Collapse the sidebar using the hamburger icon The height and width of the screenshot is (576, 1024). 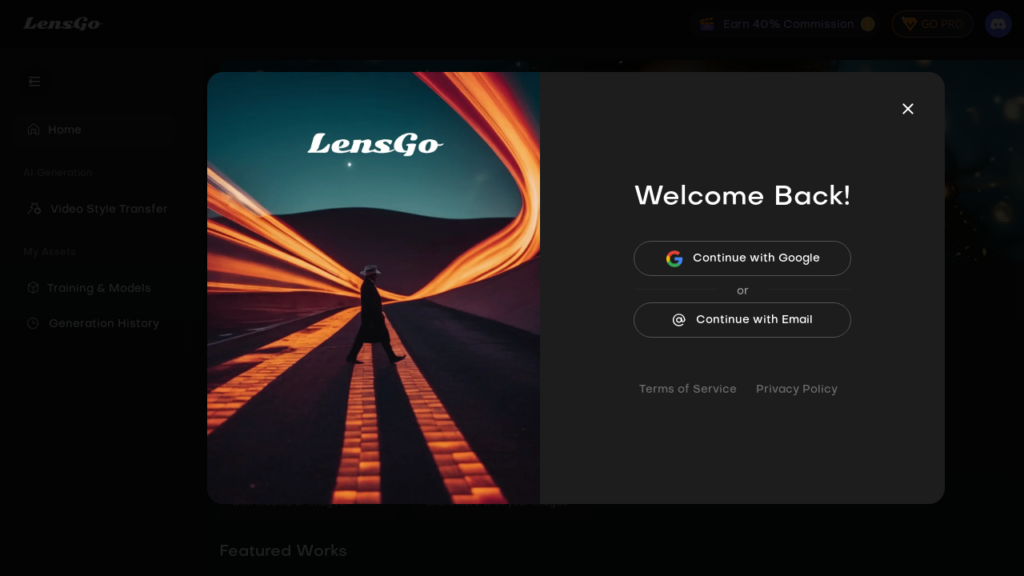(x=34, y=81)
